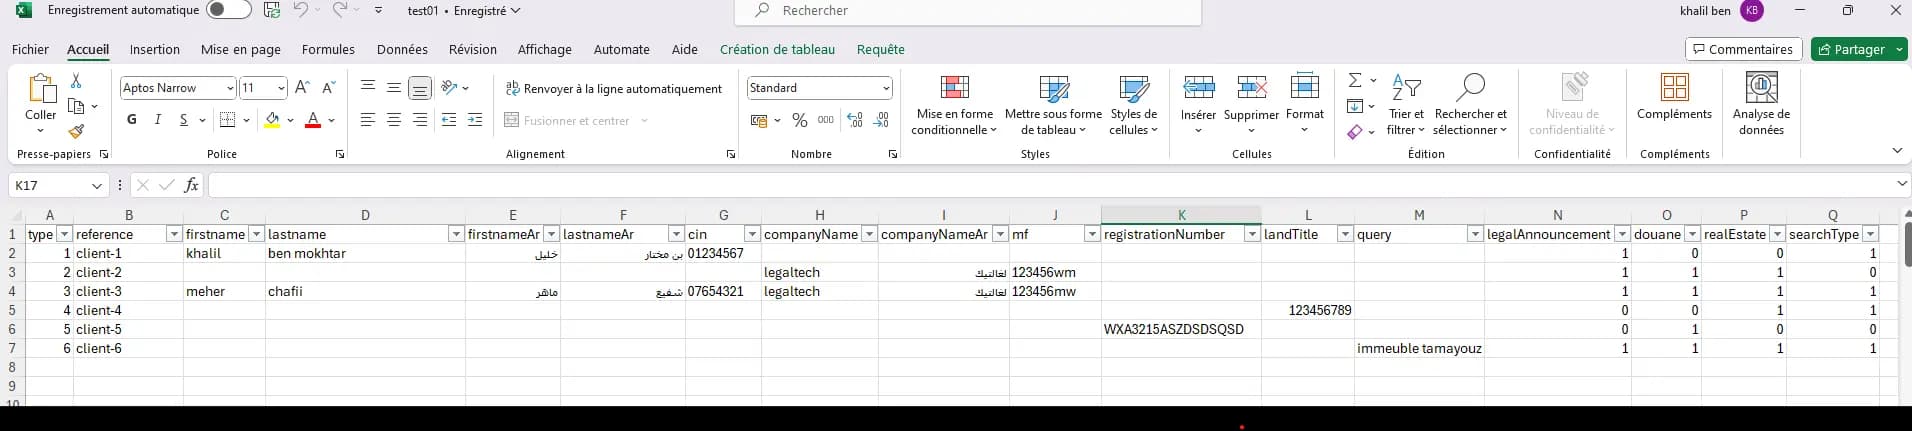Switch to the Formules tab
1912x431 pixels.
click(x=328, y=49)
